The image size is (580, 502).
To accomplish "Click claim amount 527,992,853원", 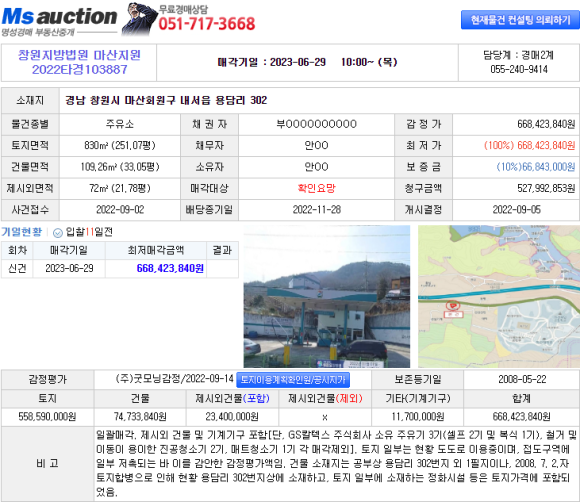I will coord(546,188).
